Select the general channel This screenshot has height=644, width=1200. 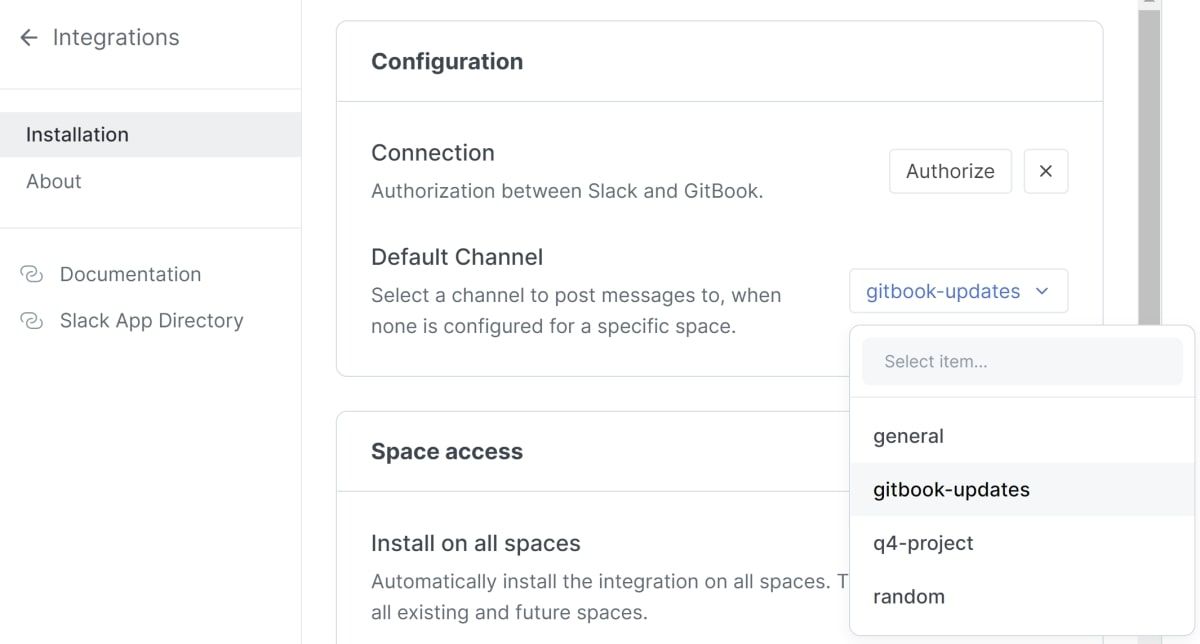tap(908, 436)
